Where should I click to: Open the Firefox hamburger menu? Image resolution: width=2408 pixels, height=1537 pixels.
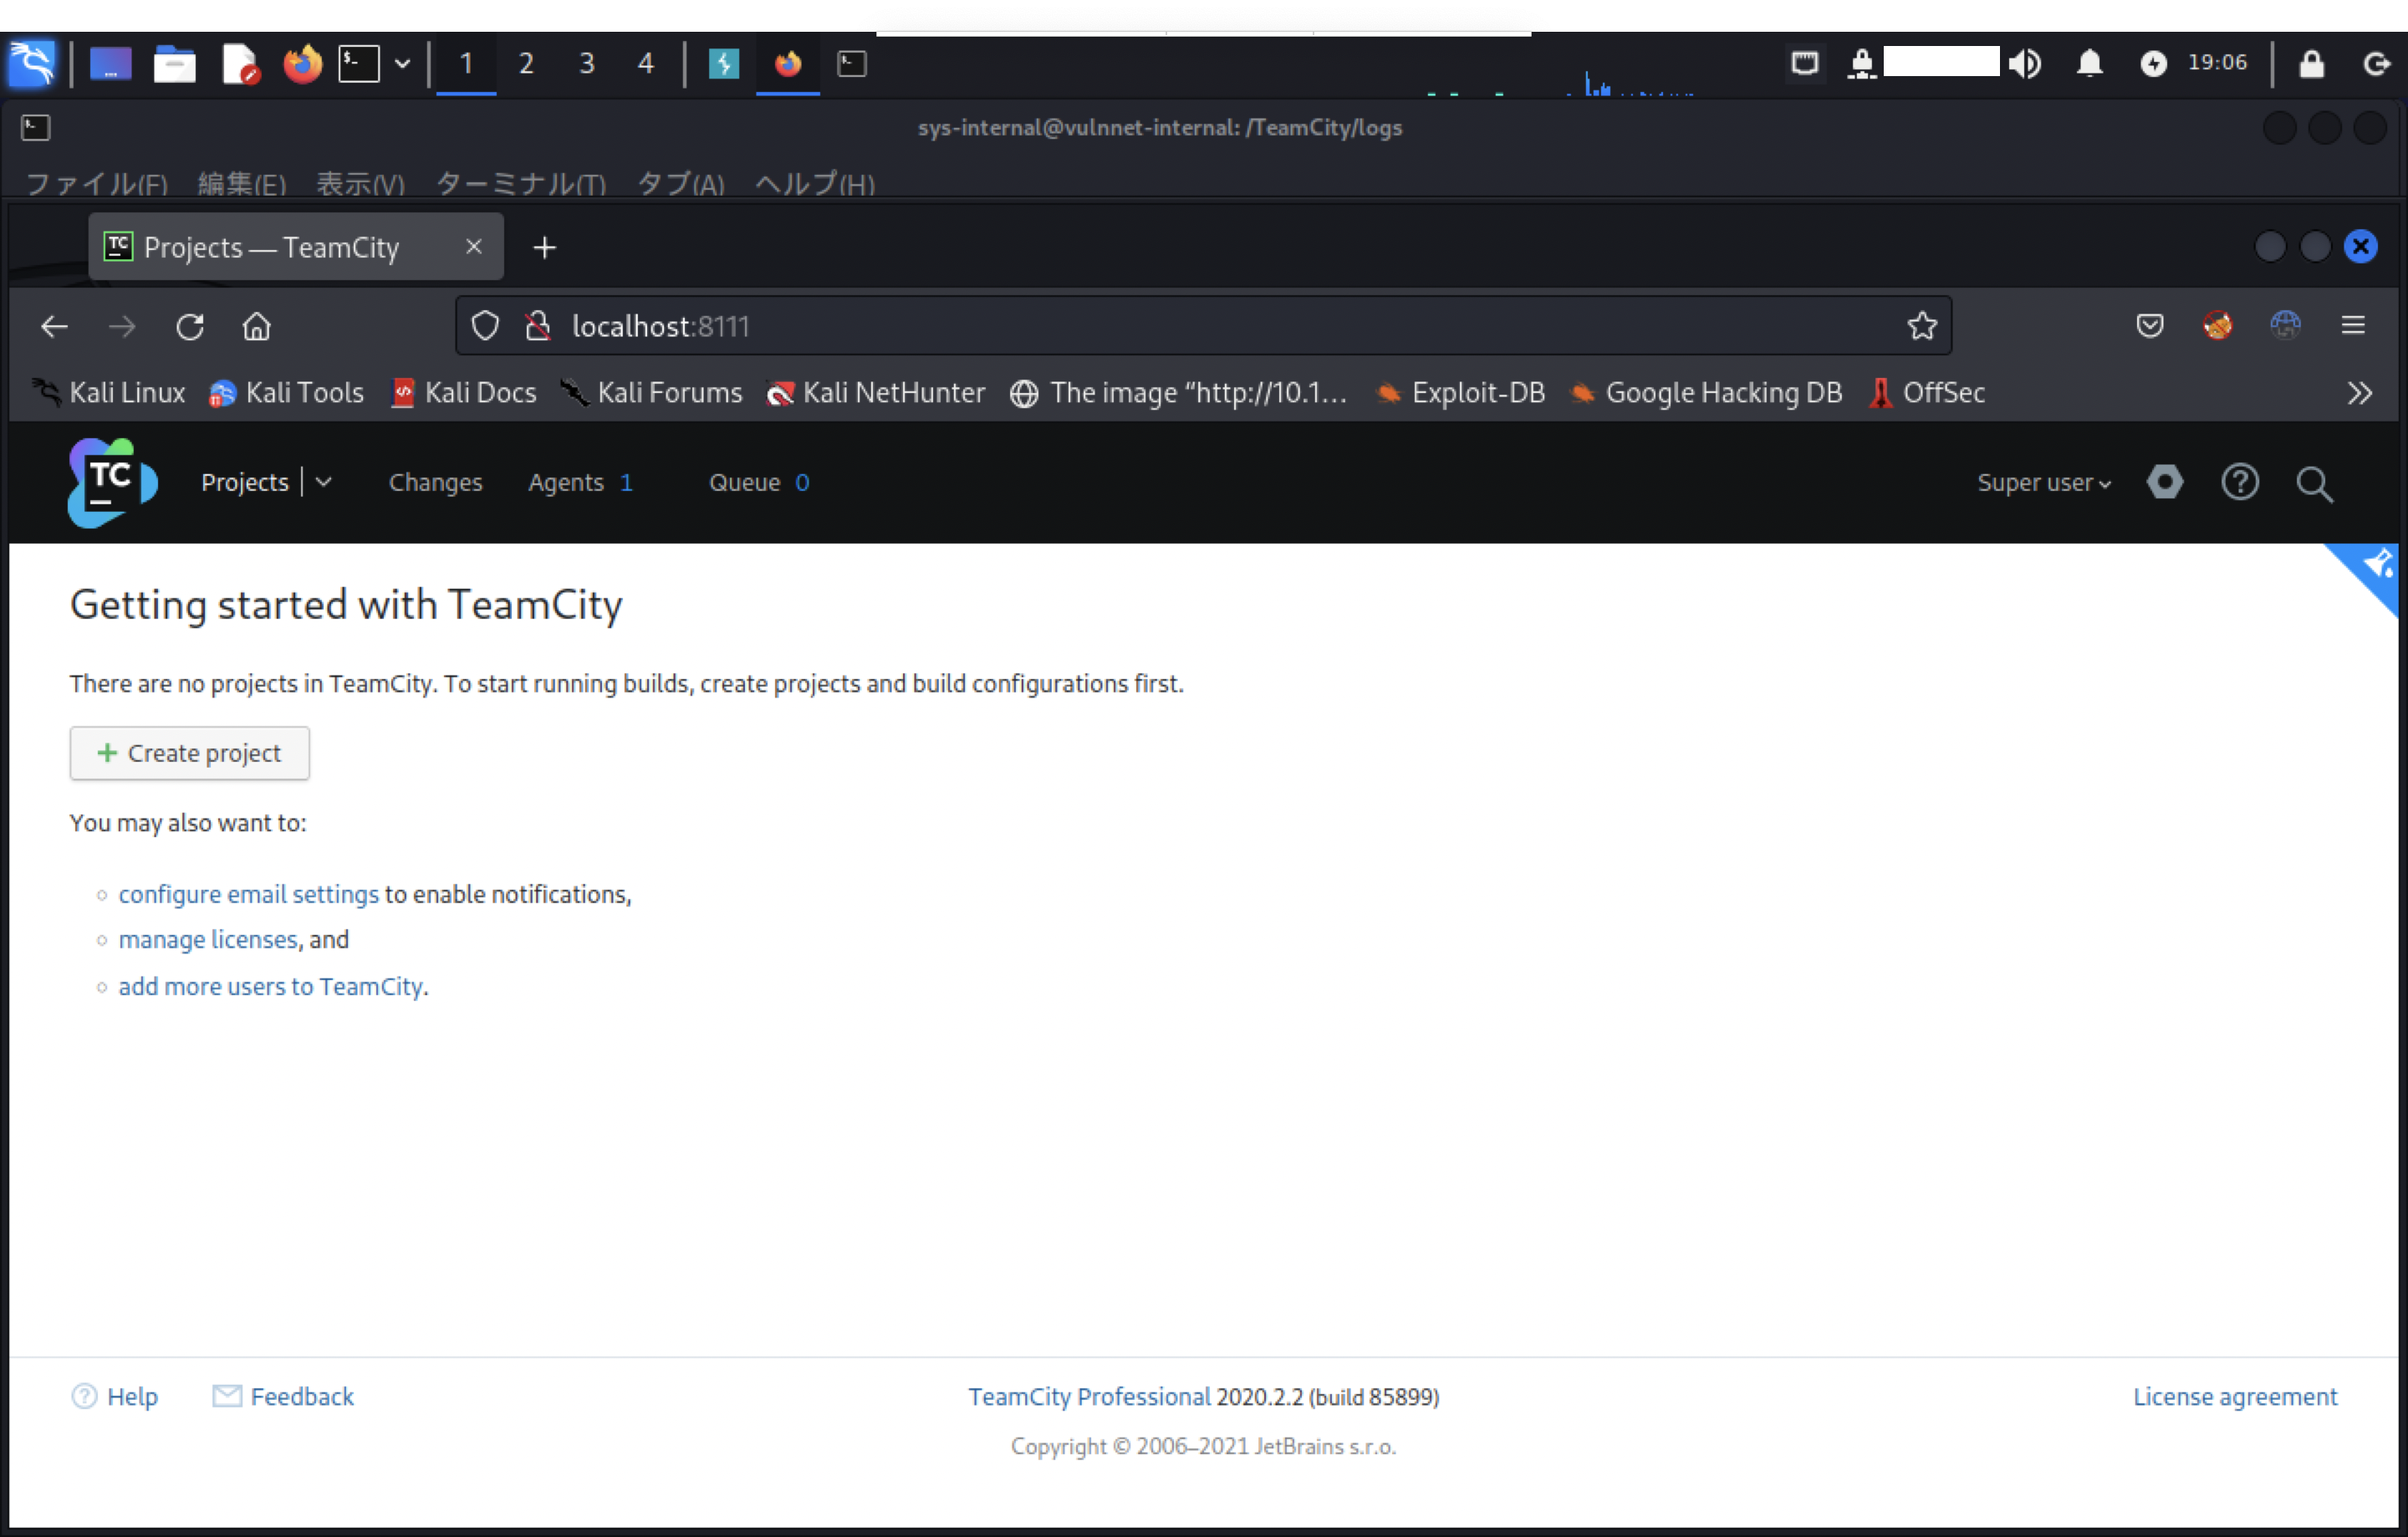(2352, 325)
